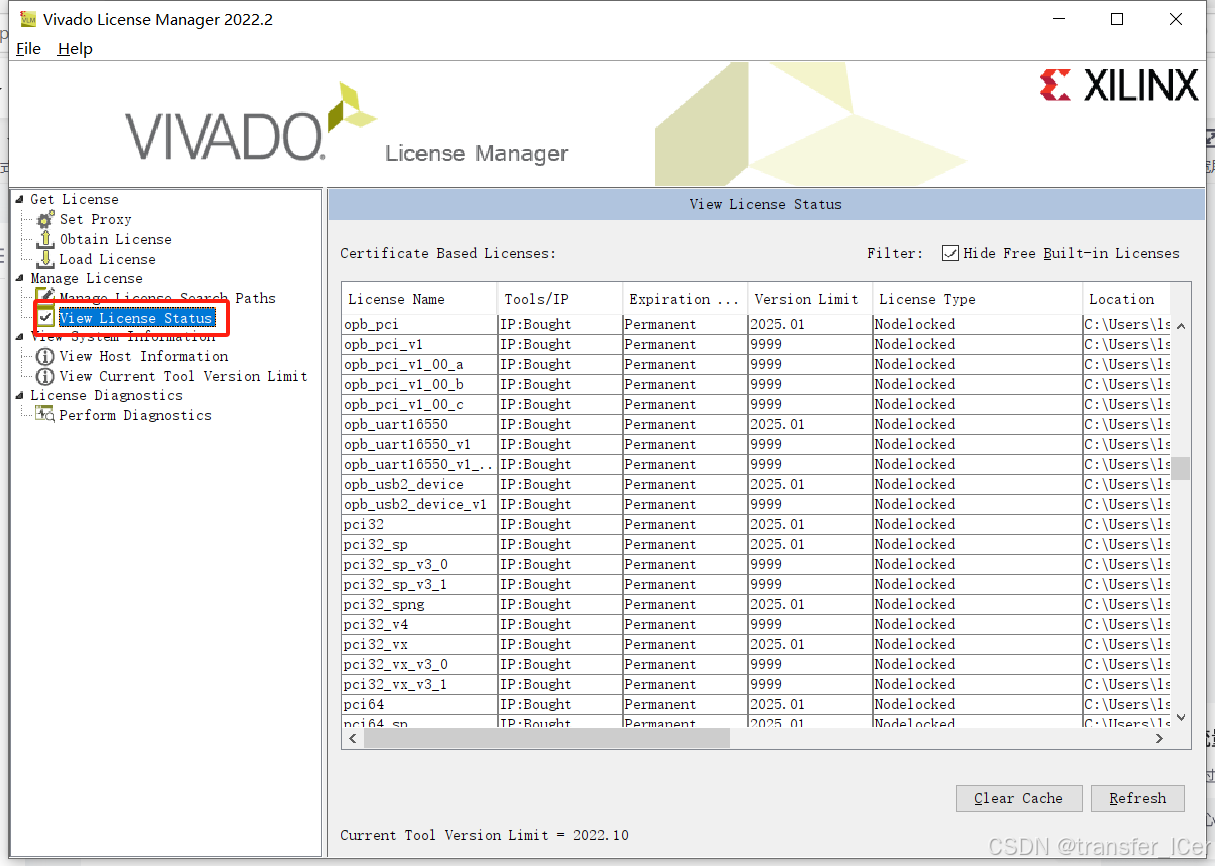Sort by License Type column header
This screenshot has height=866, width=1215.
coord(976,299)
